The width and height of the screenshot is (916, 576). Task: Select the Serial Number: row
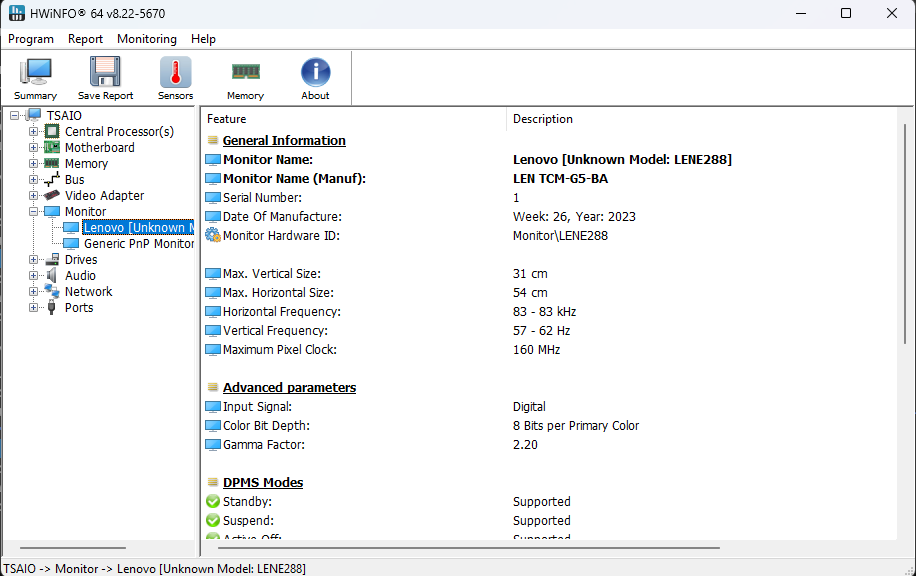(x=549, y=197)
